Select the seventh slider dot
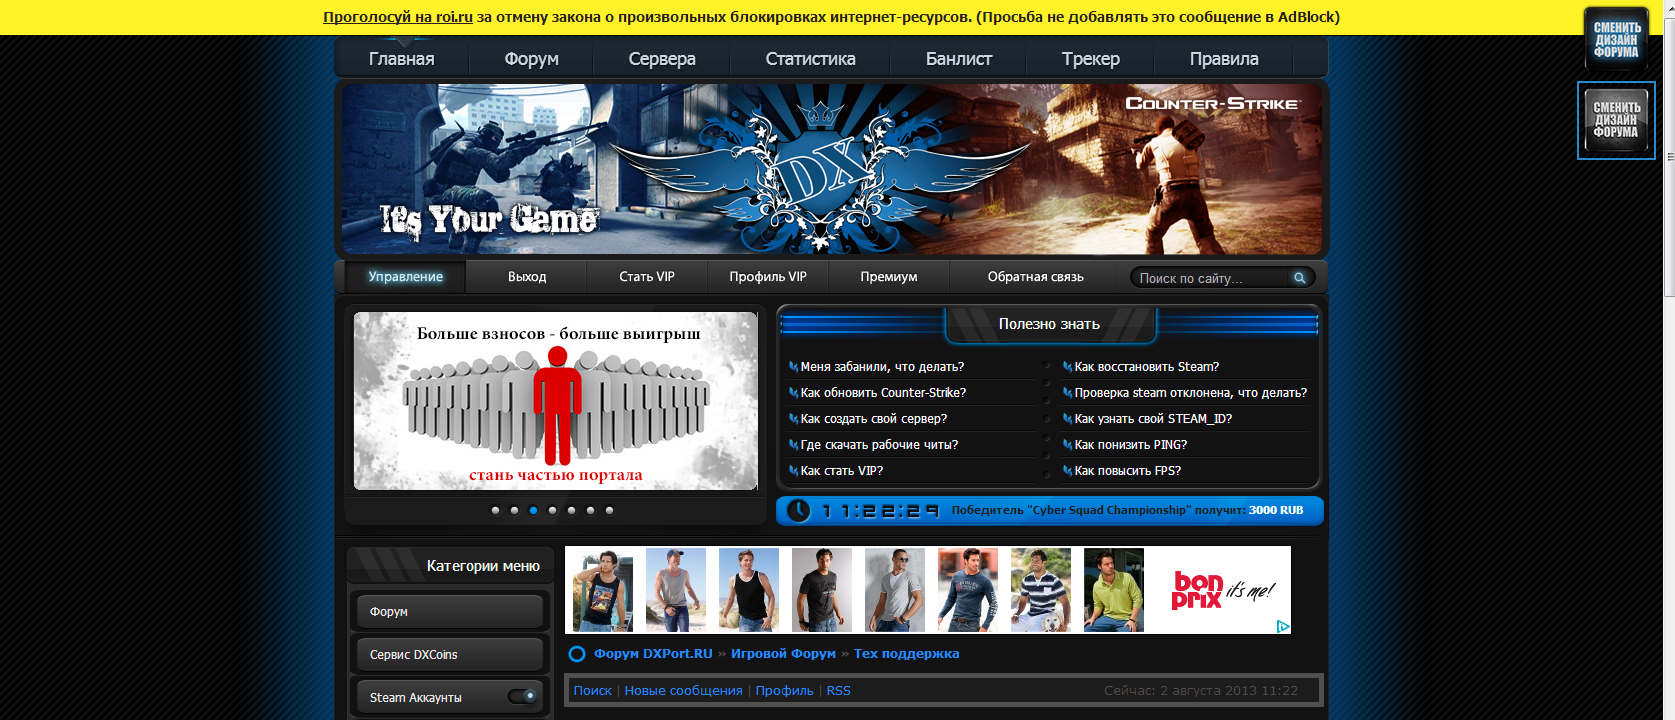Image resolution: width=1675 pixels, height=720 pixels. click(609, 510)
